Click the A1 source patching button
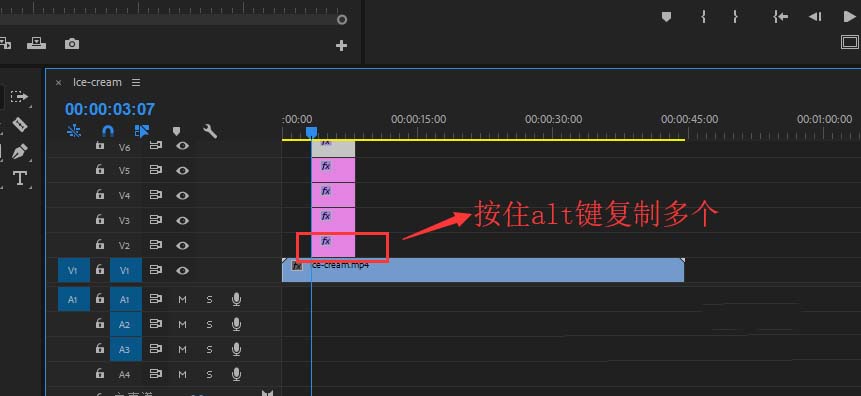 pos(74,299)
